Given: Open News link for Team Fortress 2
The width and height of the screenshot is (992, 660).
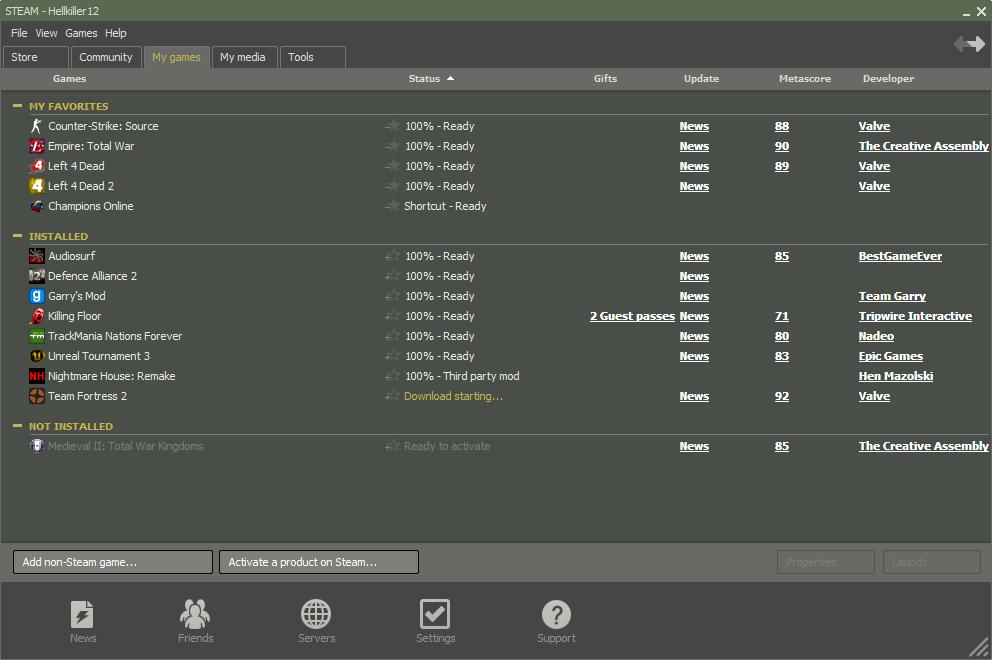Looking at the screenshot, I should point(694,396).
